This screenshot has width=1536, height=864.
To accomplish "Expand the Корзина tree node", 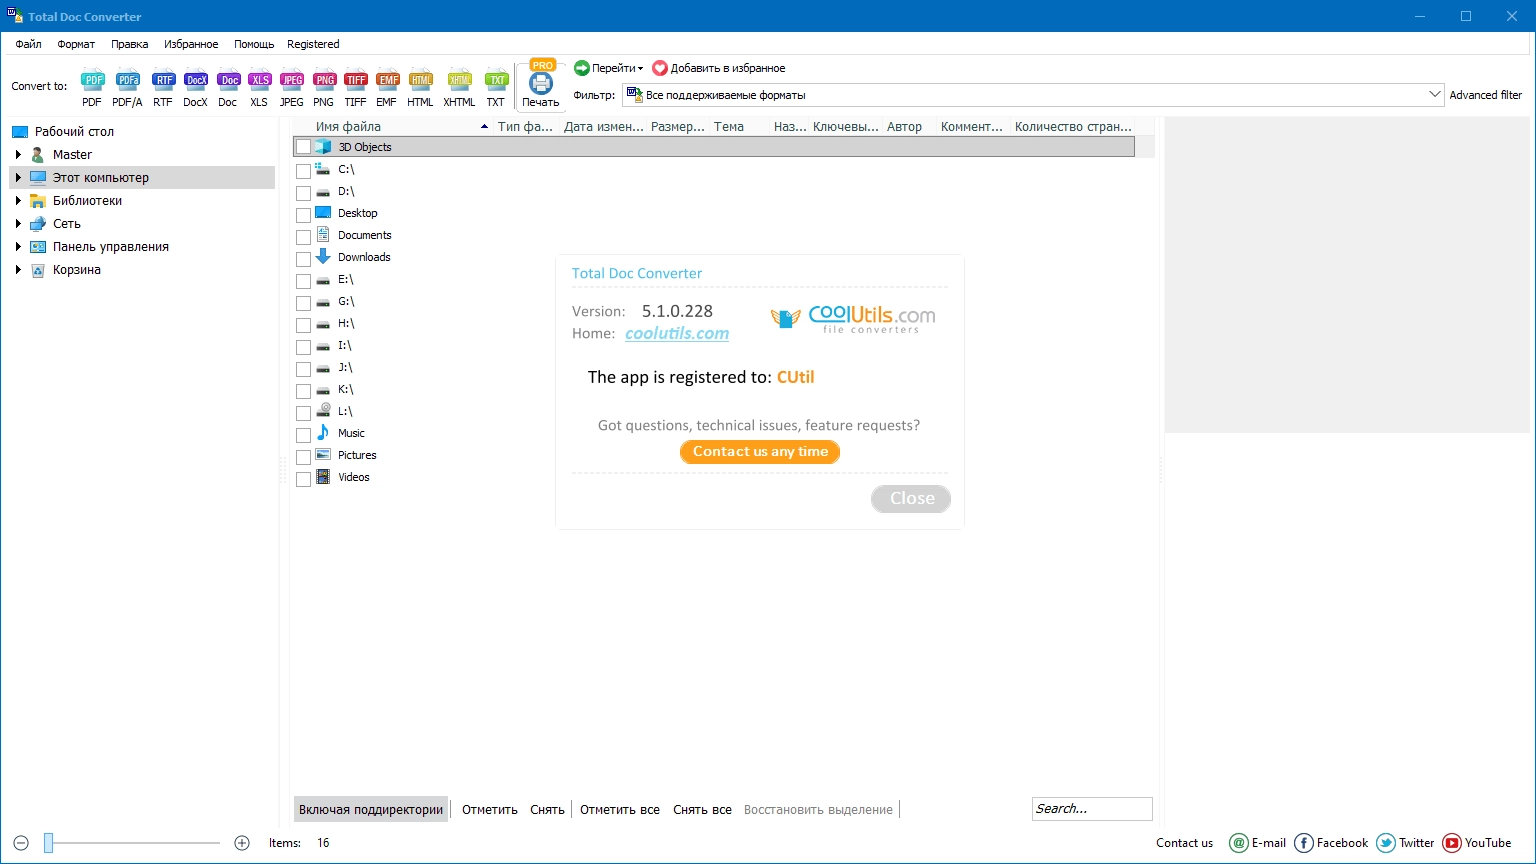I will click(x=18, y=270).
